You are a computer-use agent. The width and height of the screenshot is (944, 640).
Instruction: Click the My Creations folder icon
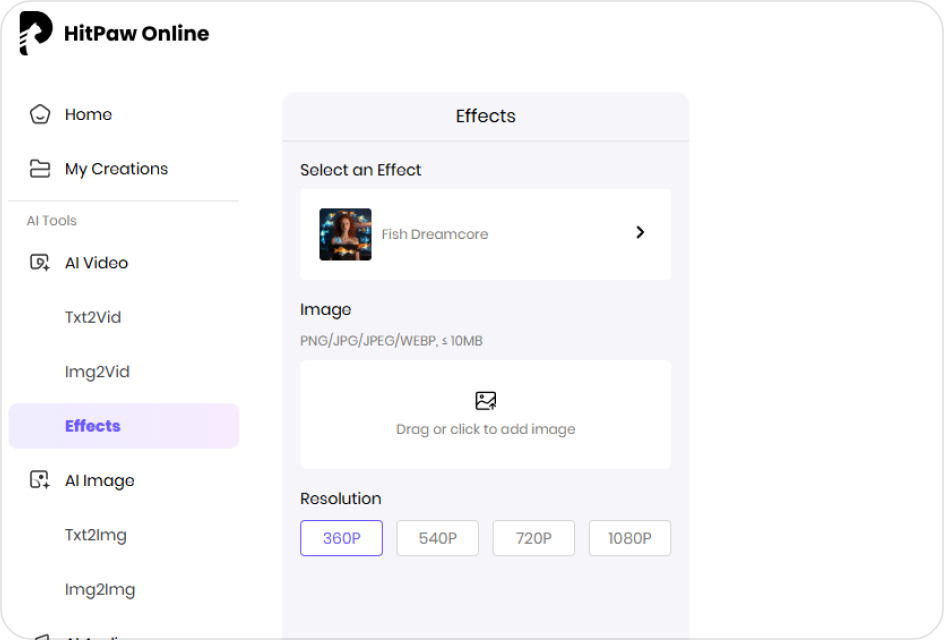(x=40, y=169)
